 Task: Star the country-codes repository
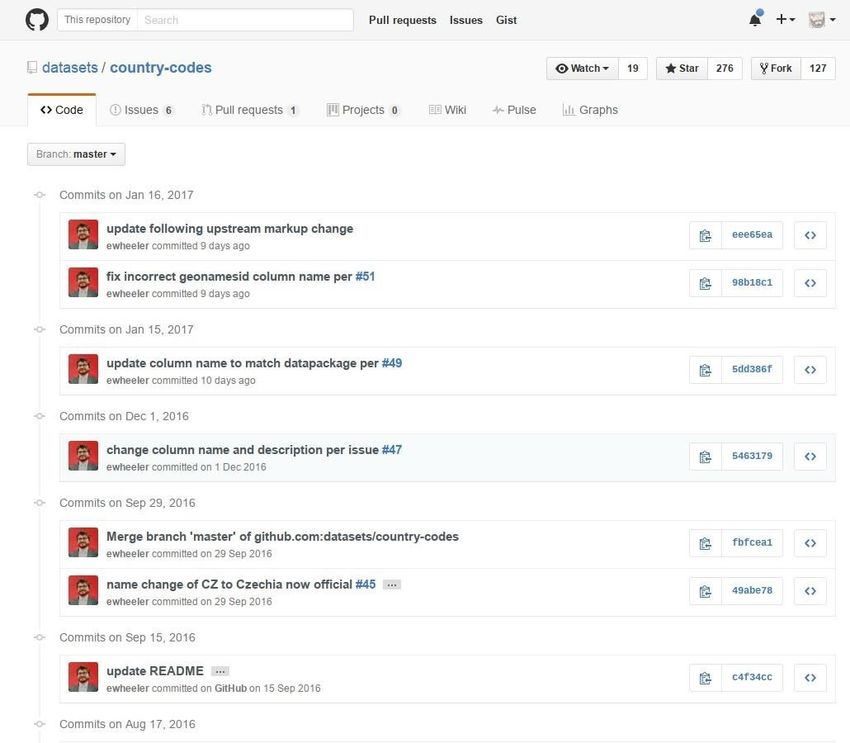point(682,68)
